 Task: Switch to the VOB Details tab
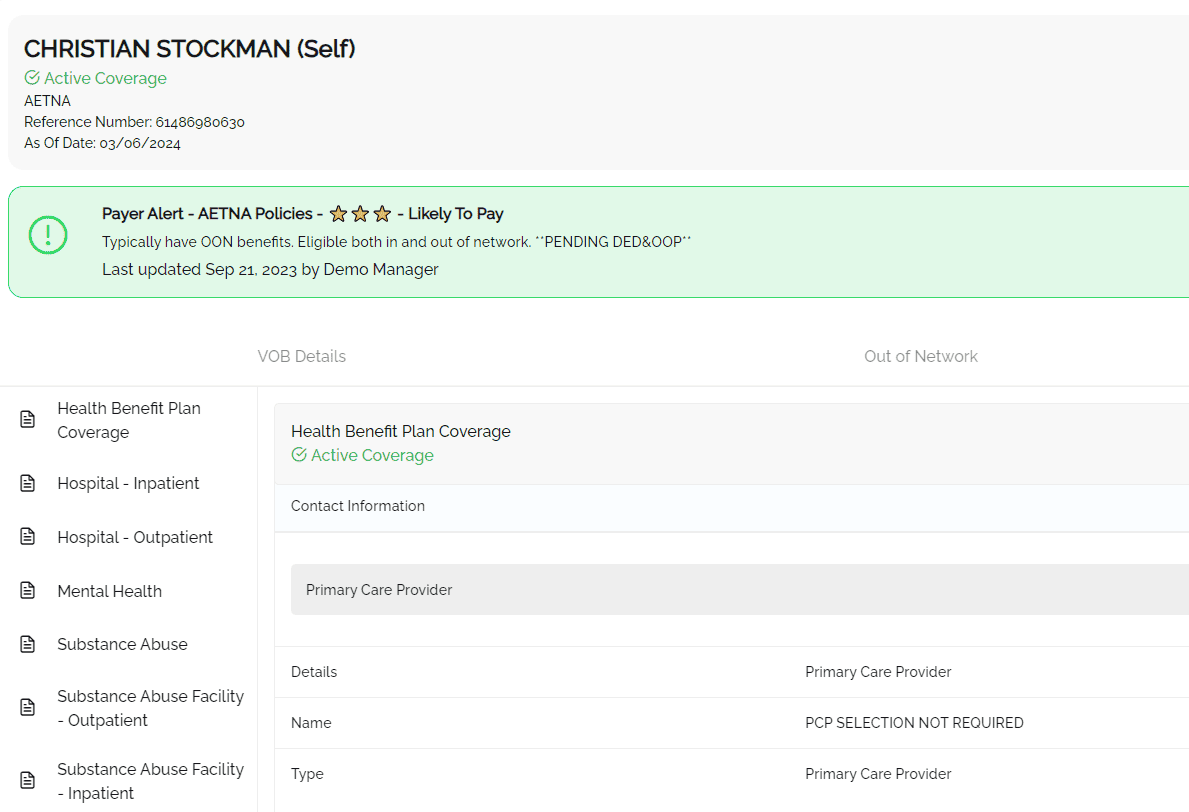(301, 356)
